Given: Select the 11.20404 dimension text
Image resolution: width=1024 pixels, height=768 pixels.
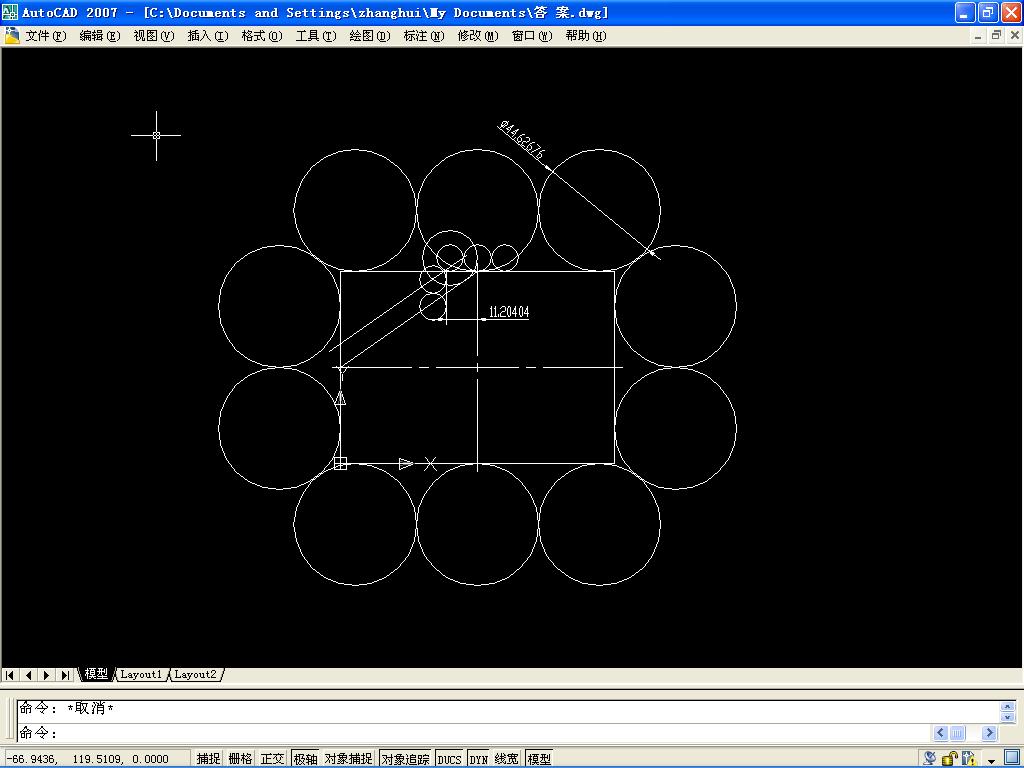Looking at the screenshot, I should click(x=509, y=312).
